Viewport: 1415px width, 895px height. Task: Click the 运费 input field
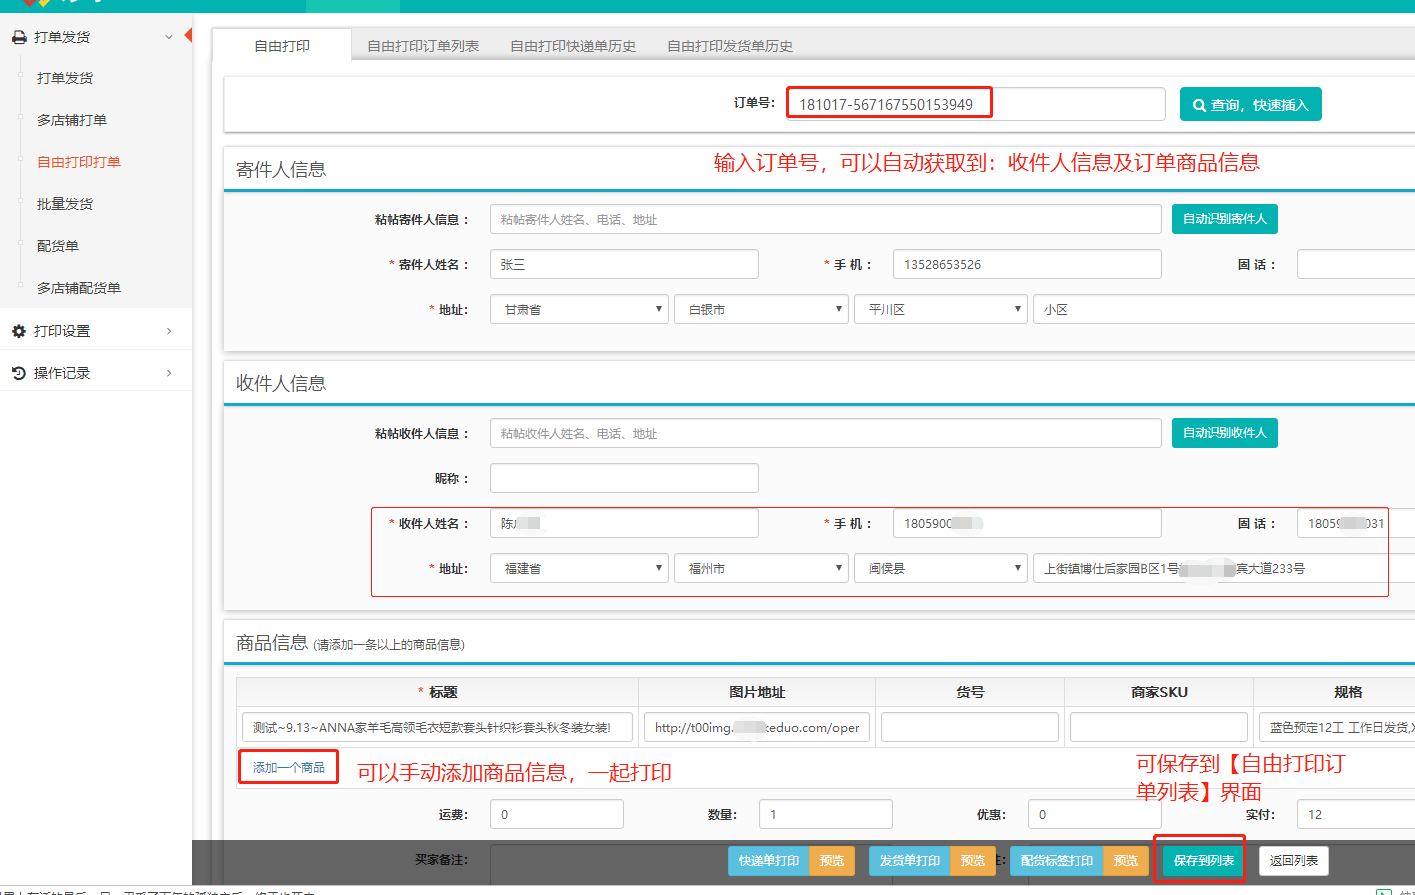click(557, 814)
